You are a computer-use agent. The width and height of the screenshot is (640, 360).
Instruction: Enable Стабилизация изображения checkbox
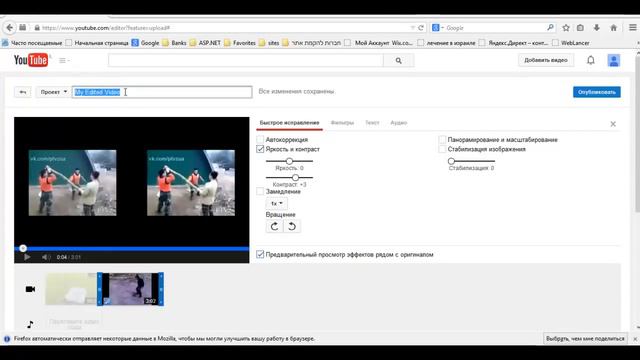[x=442, y=149]
